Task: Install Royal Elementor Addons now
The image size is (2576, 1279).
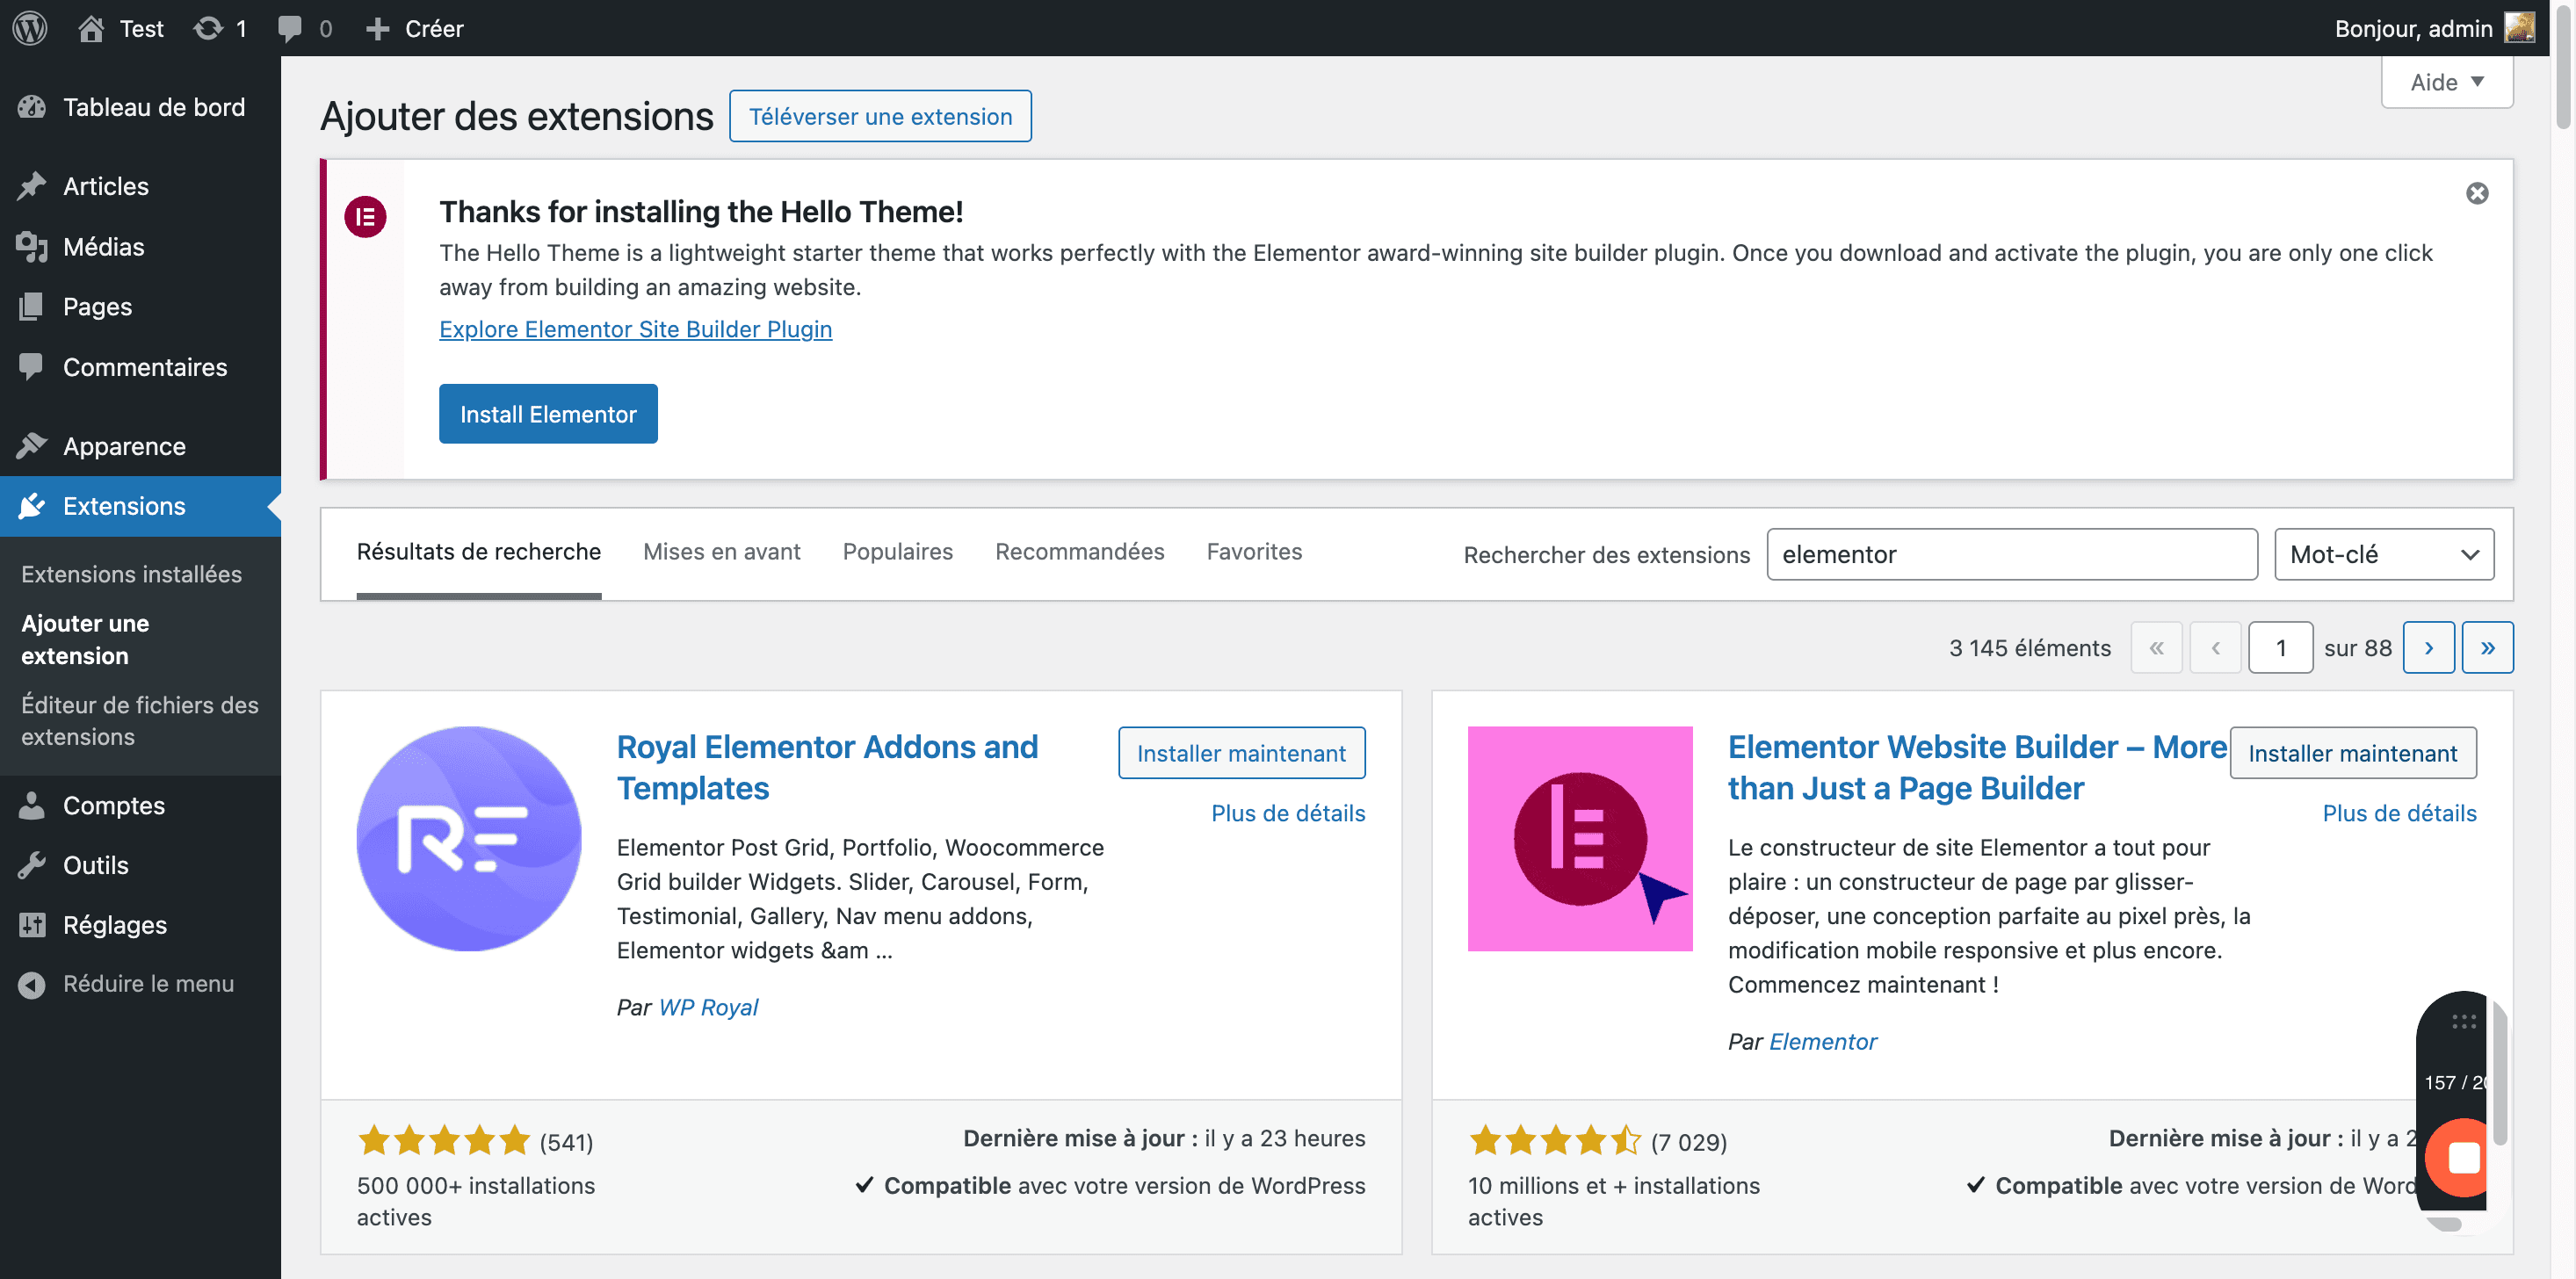Action: point(1241,753)
